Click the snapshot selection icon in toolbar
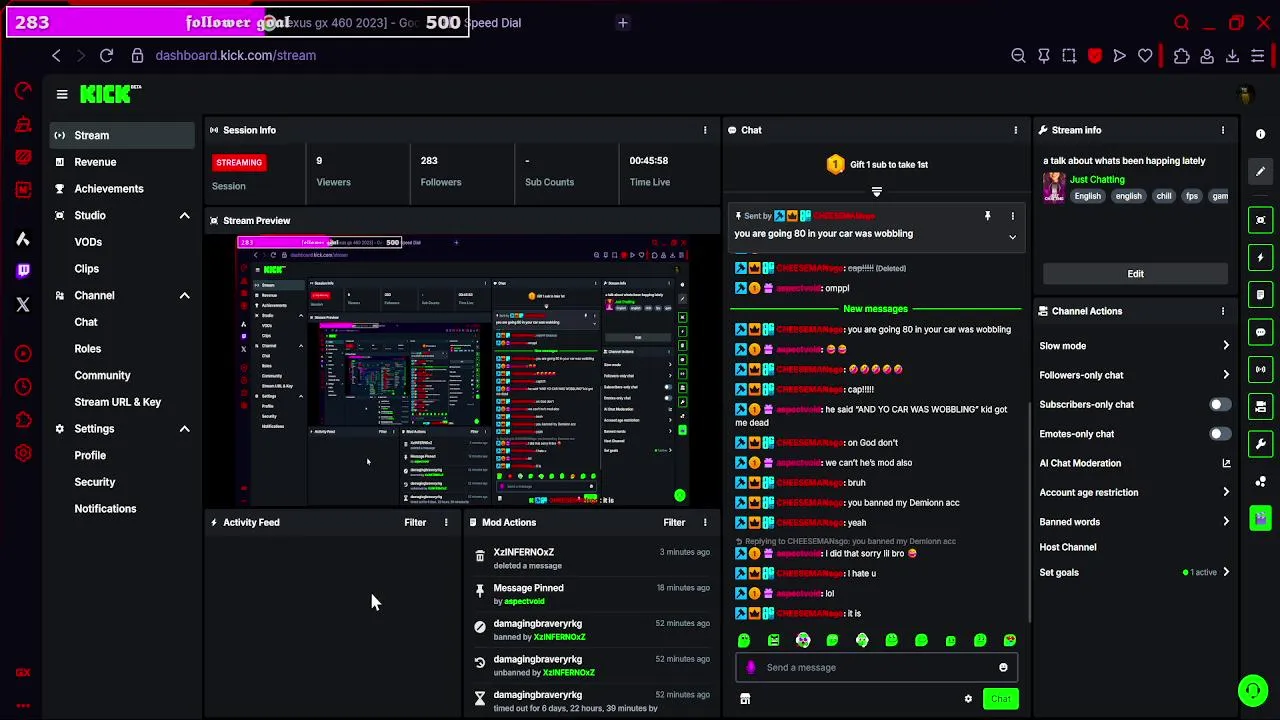Viewport: 1280px width, 720px height. pyautogui.click(x=1069, y=56)
